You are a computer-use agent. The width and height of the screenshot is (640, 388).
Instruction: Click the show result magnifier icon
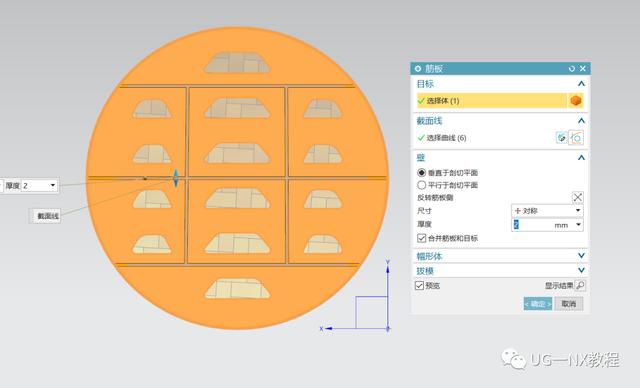pyautogui.click(x=580, y=285)
